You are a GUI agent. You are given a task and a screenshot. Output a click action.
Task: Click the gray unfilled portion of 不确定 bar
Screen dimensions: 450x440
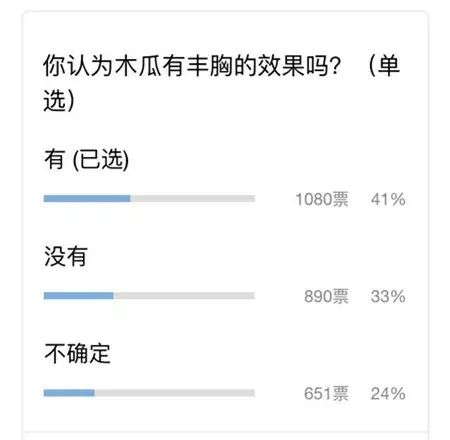coord(175,393)
